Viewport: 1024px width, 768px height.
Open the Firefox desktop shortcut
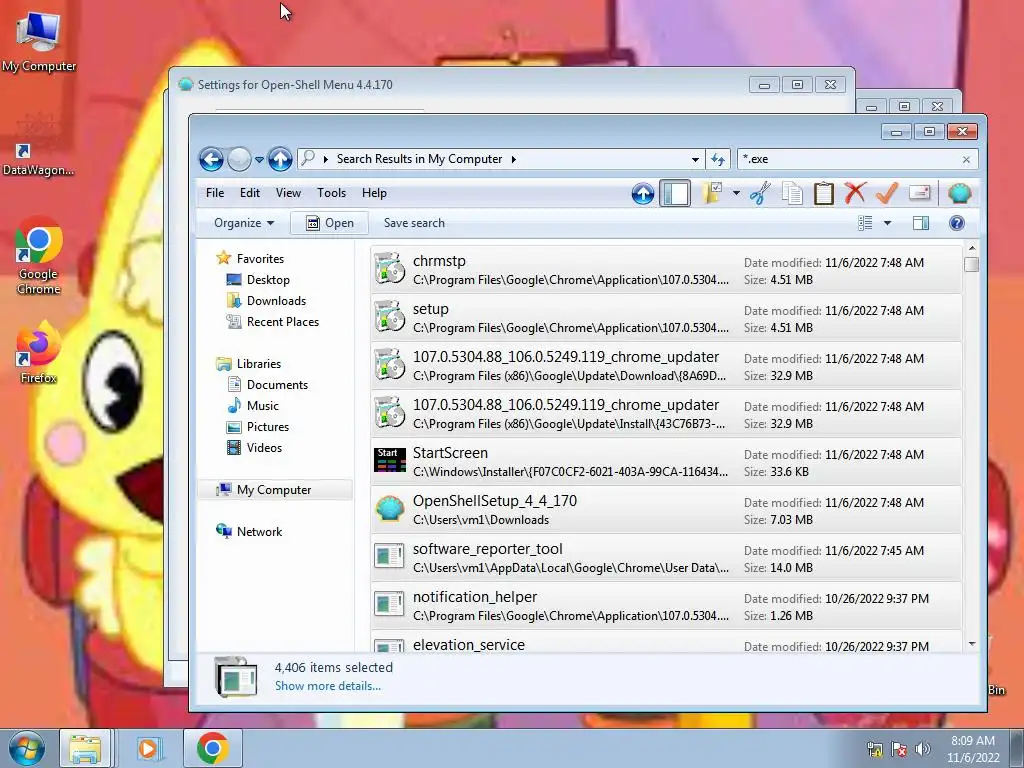pos(38,352)
